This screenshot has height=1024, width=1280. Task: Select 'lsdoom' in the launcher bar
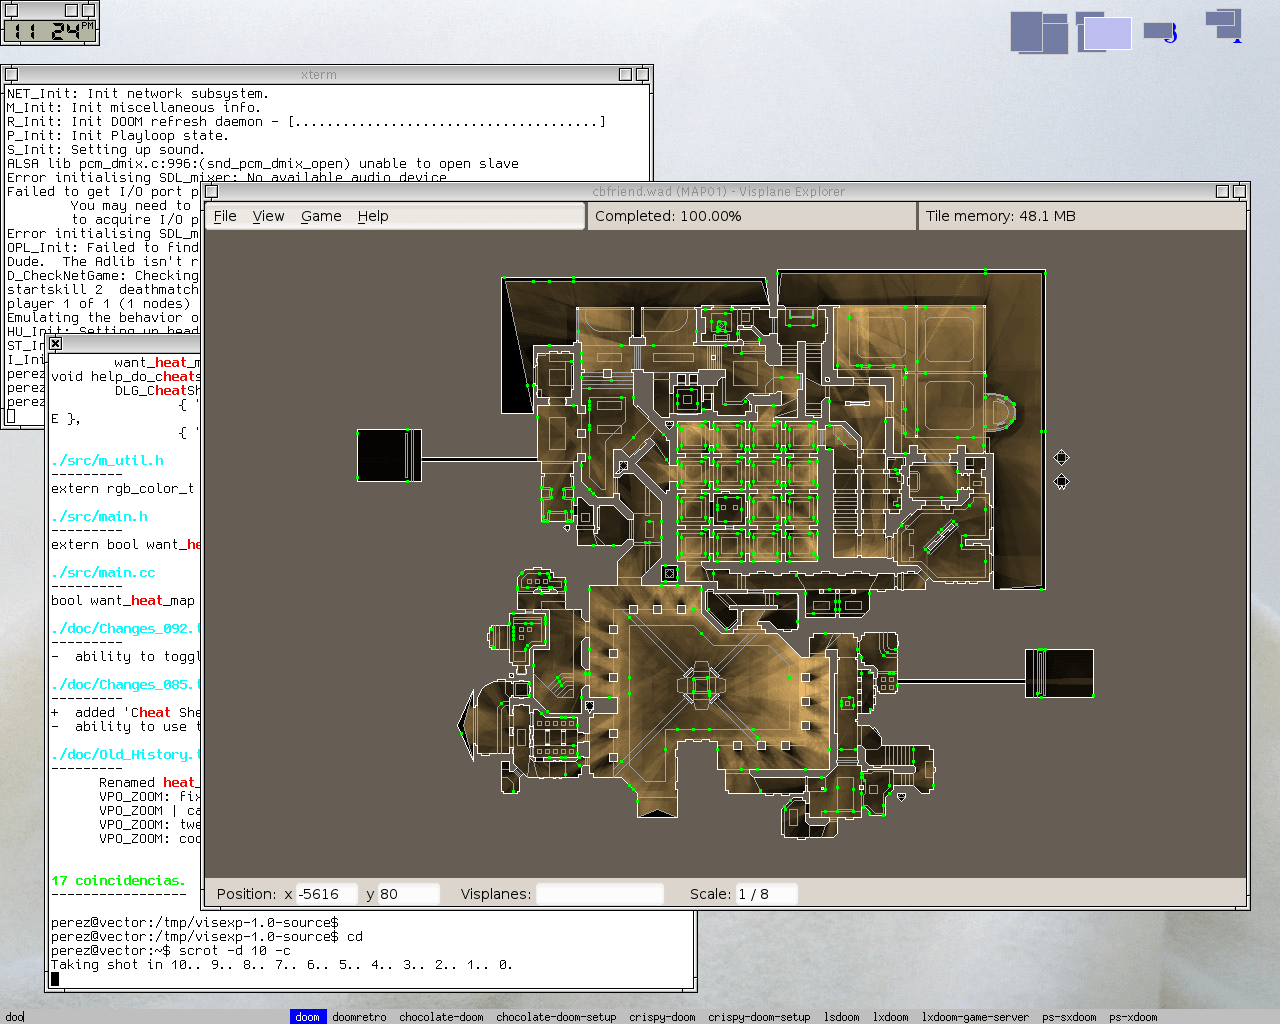pos(842,1017)
